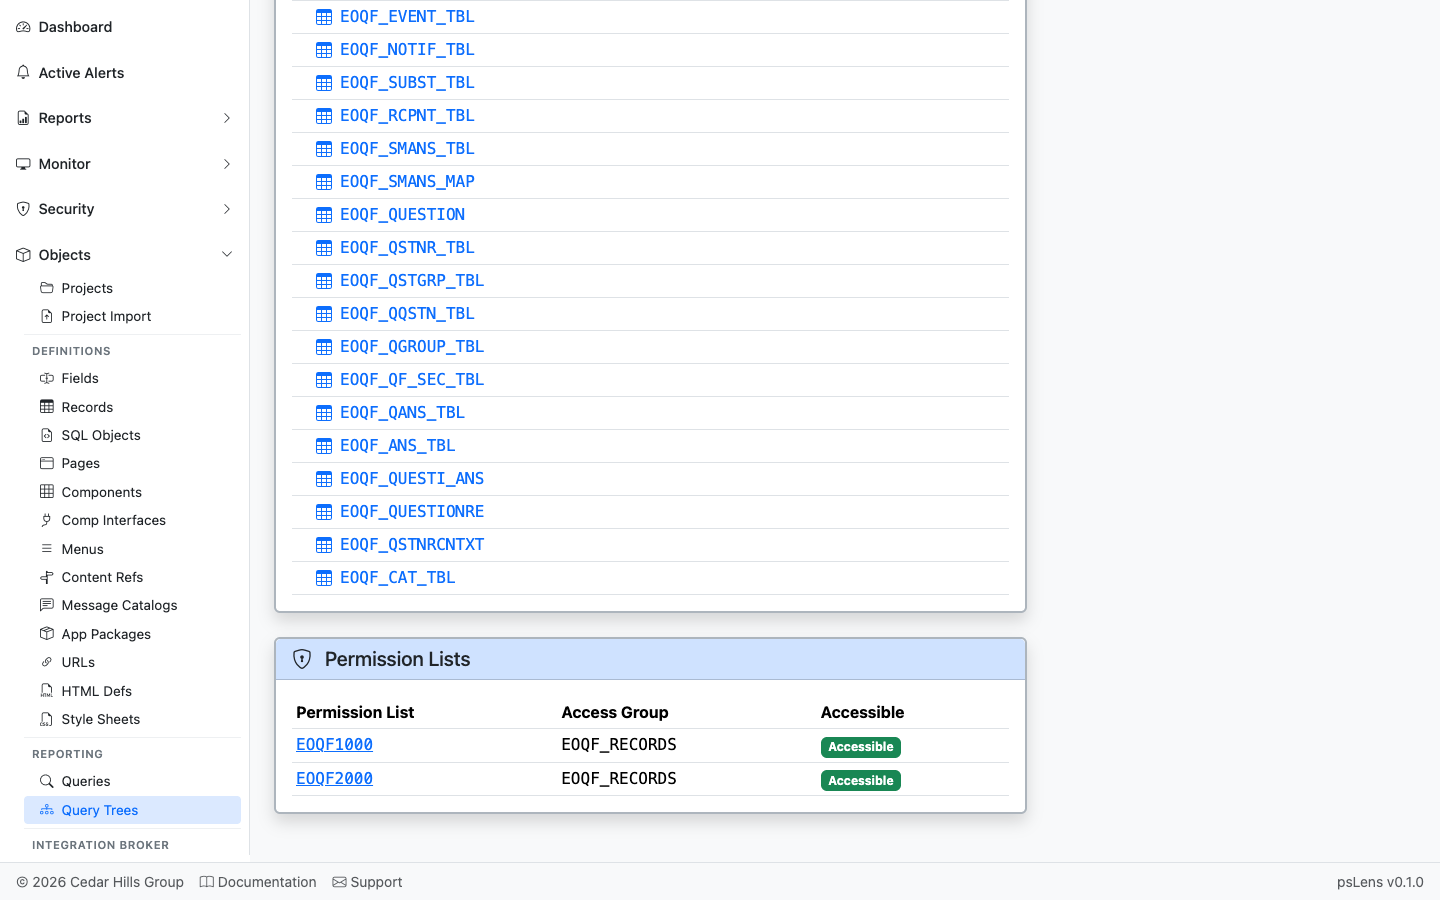Open the EOQF_QUESTION record link
Viewport: 1440px width, 900px height.
402,214
